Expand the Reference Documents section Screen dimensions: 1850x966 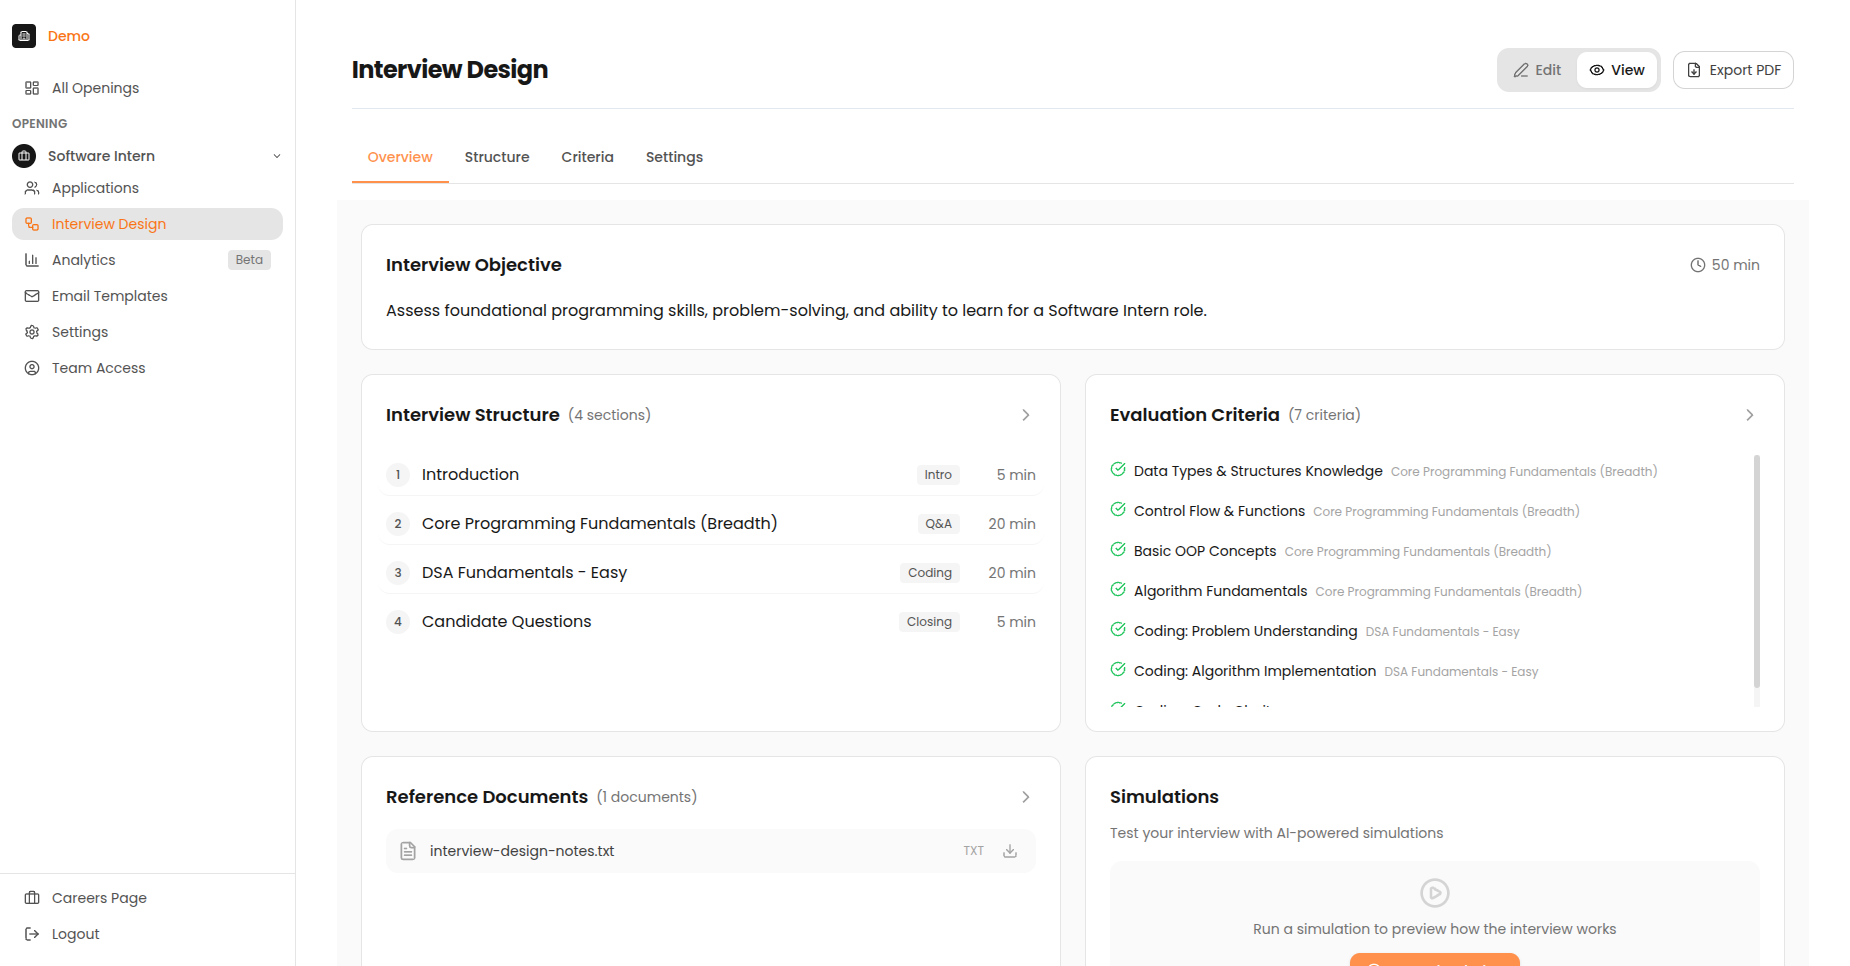[1025, 797]
